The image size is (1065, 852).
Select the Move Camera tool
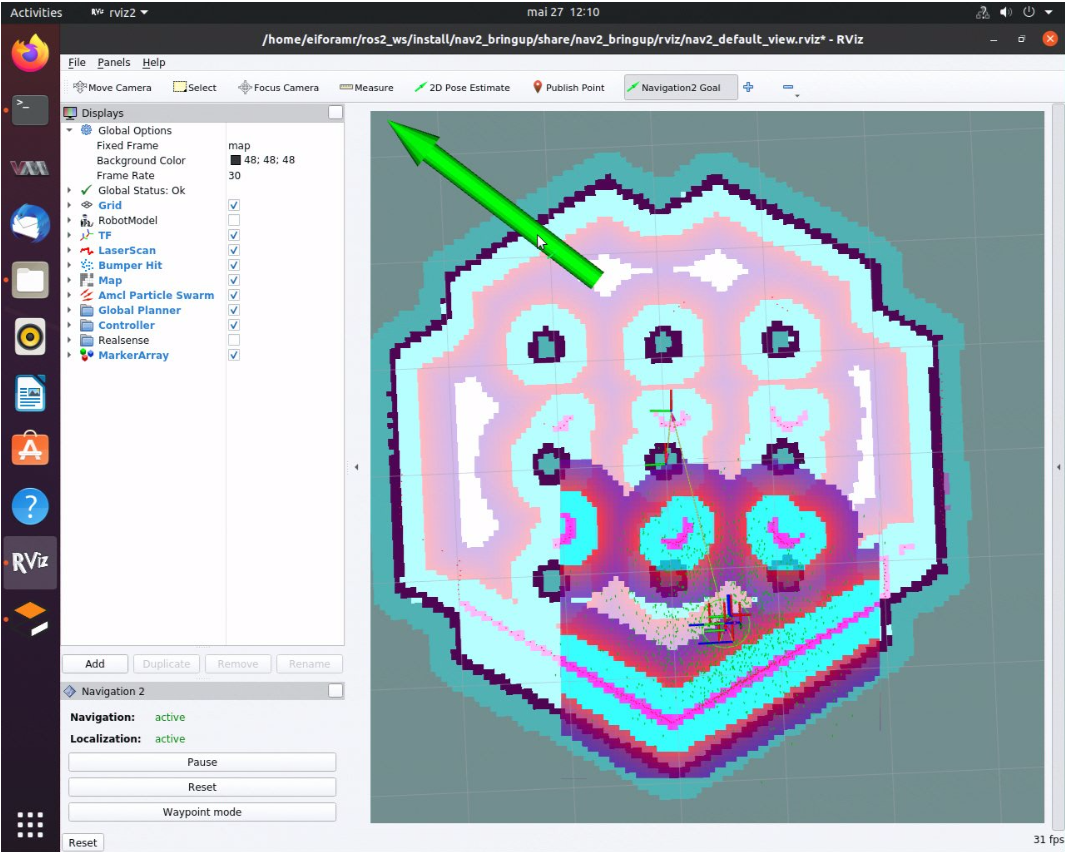[111, 88]
